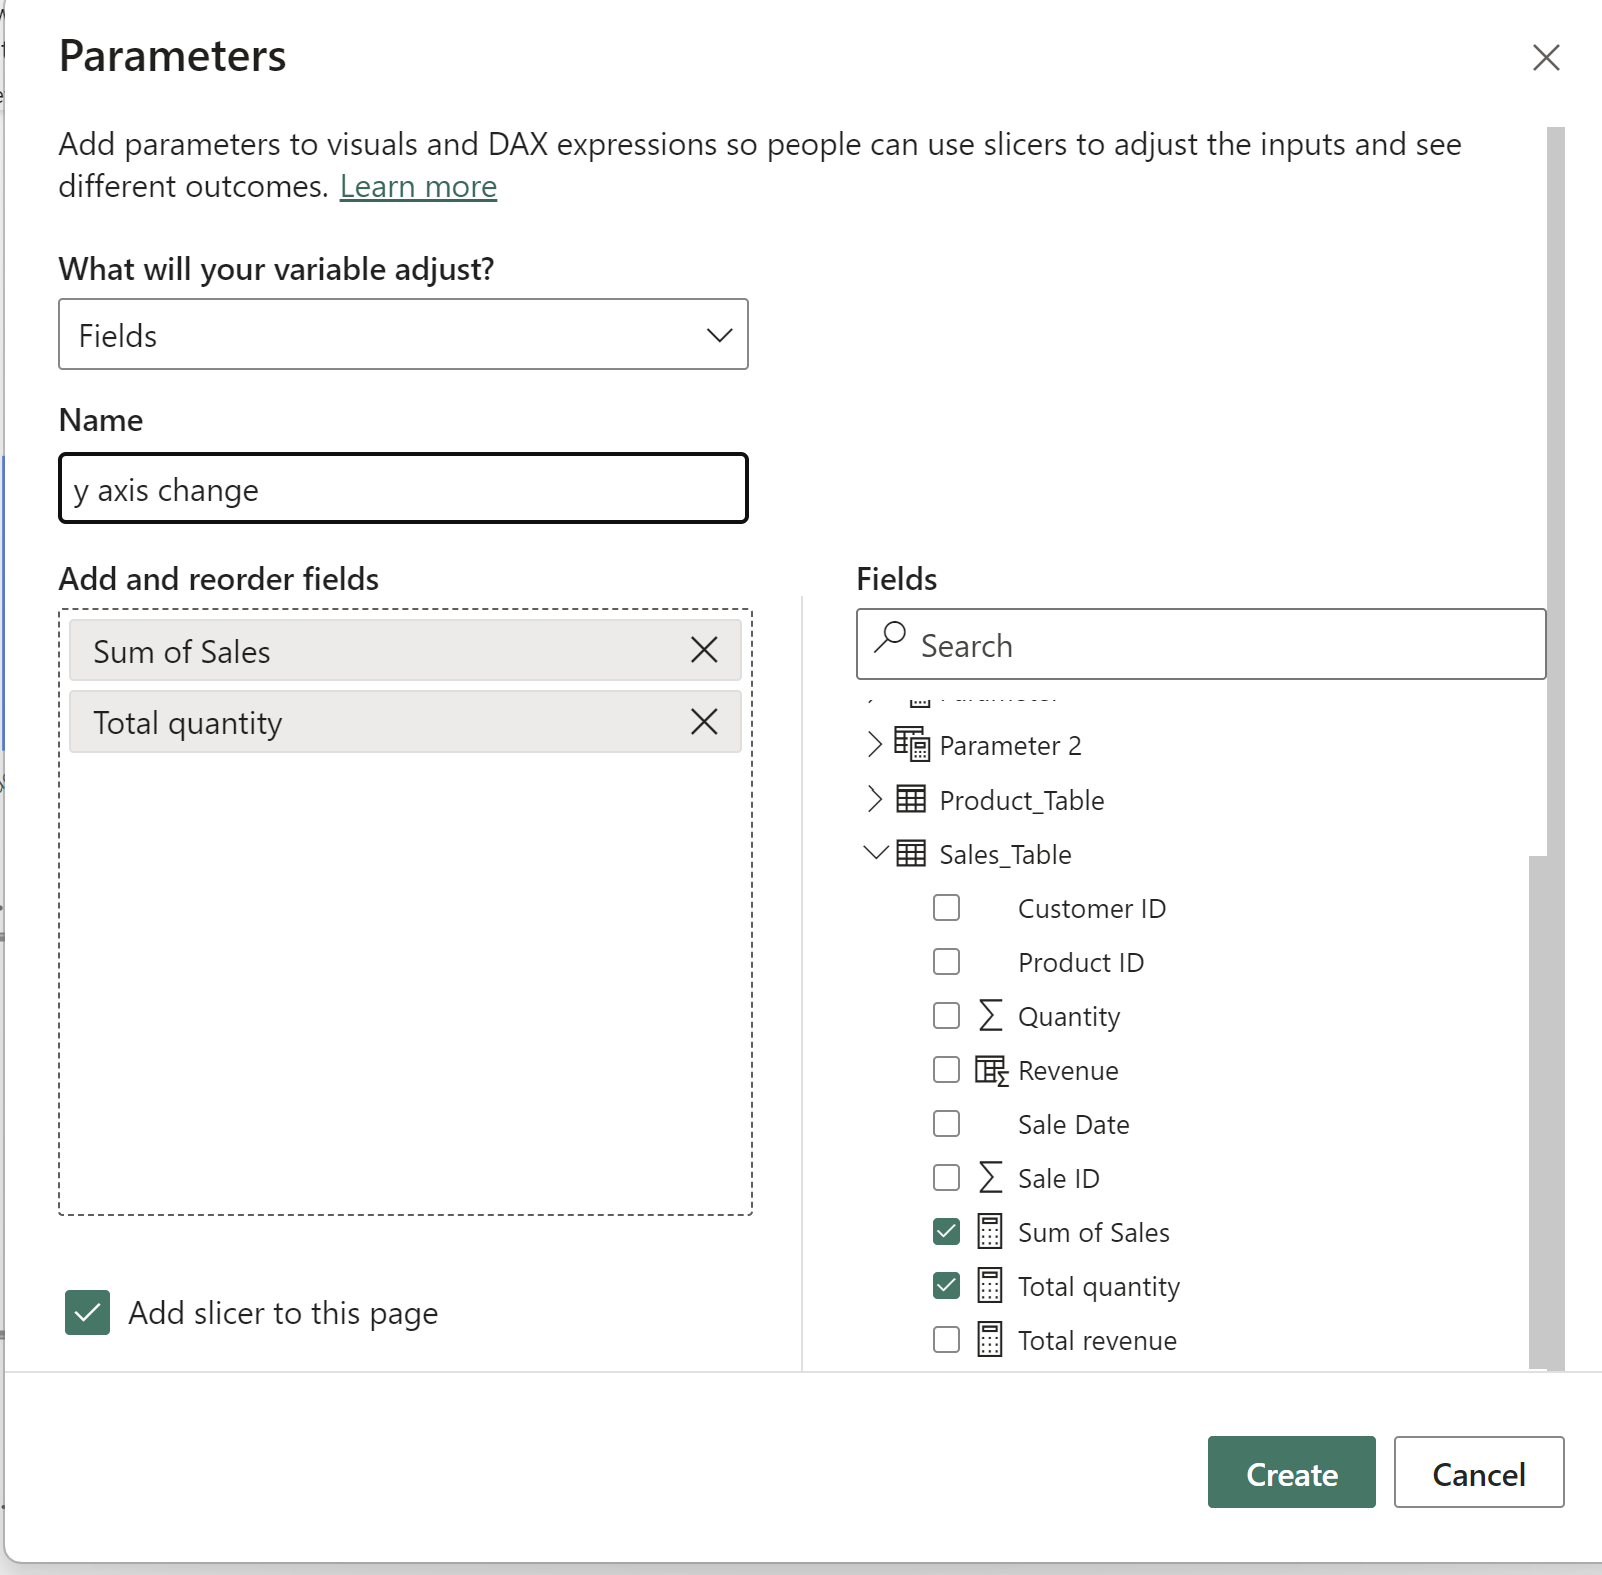Click the Revenue calculated column icon
1602x1575 pixels.
point(990,1070)
